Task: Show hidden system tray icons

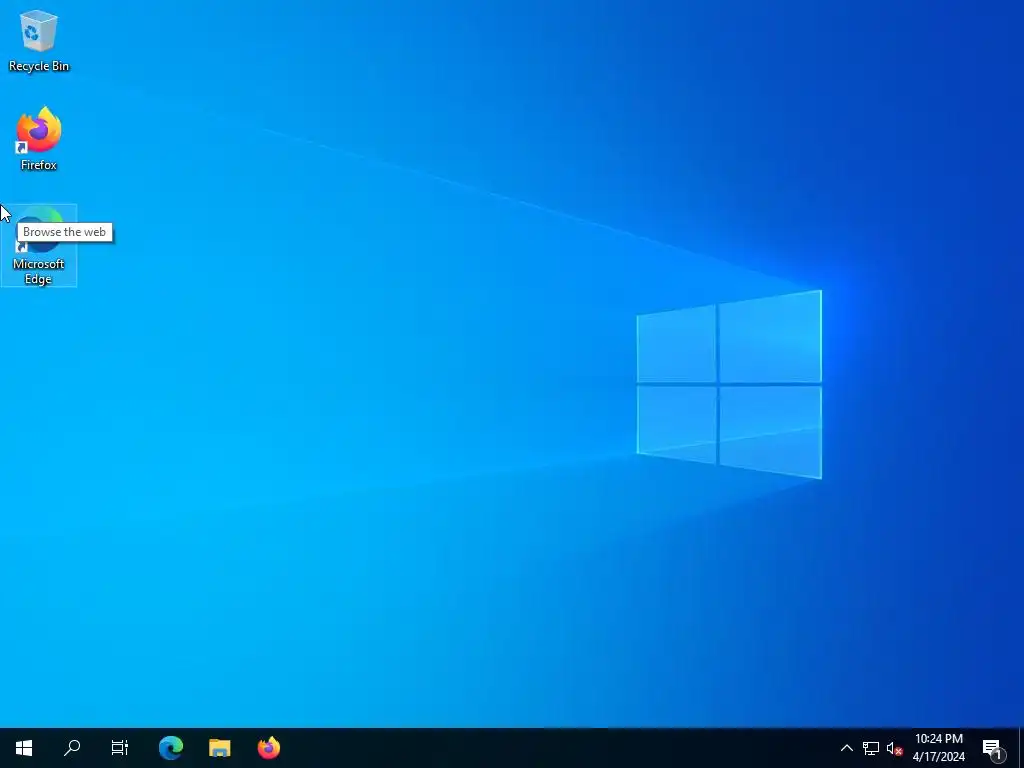Action: click(846, 748)
